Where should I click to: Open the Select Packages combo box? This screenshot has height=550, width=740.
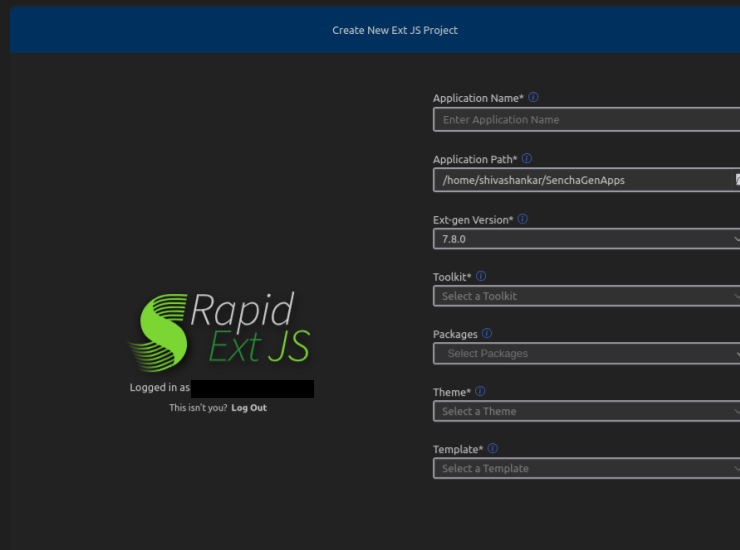(585, 353)
